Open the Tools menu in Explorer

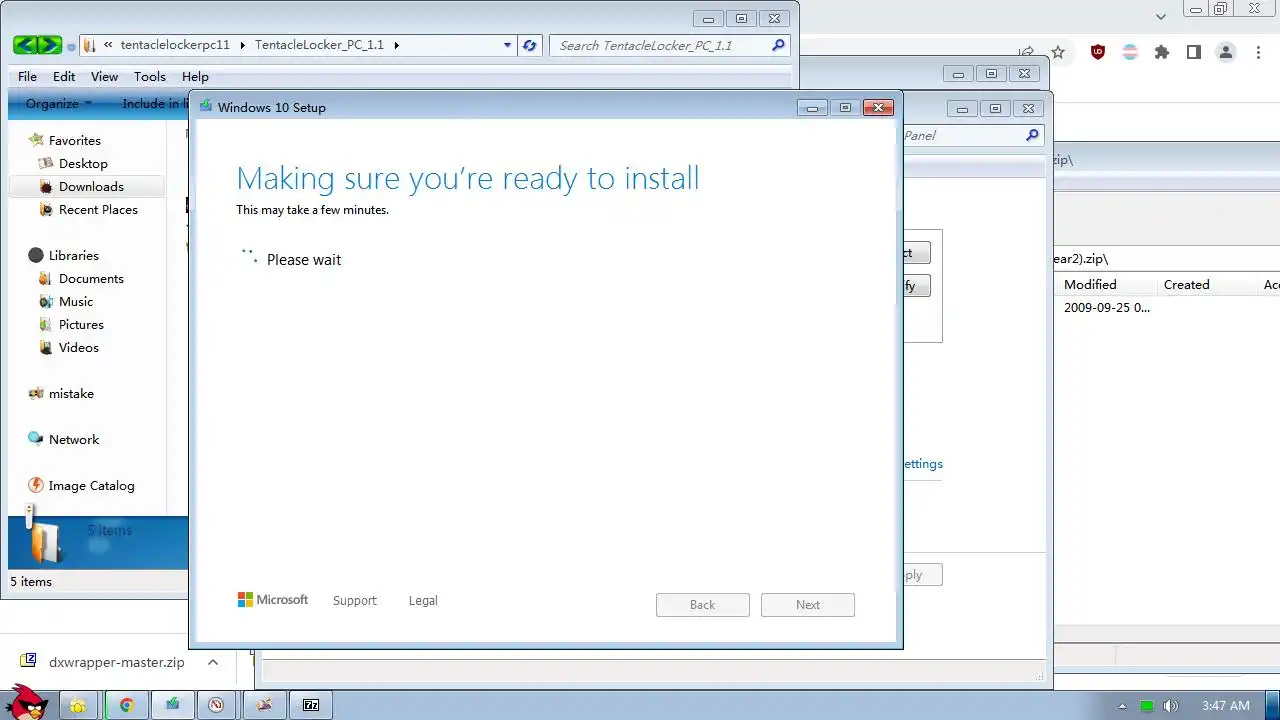(x=150, y=76)
